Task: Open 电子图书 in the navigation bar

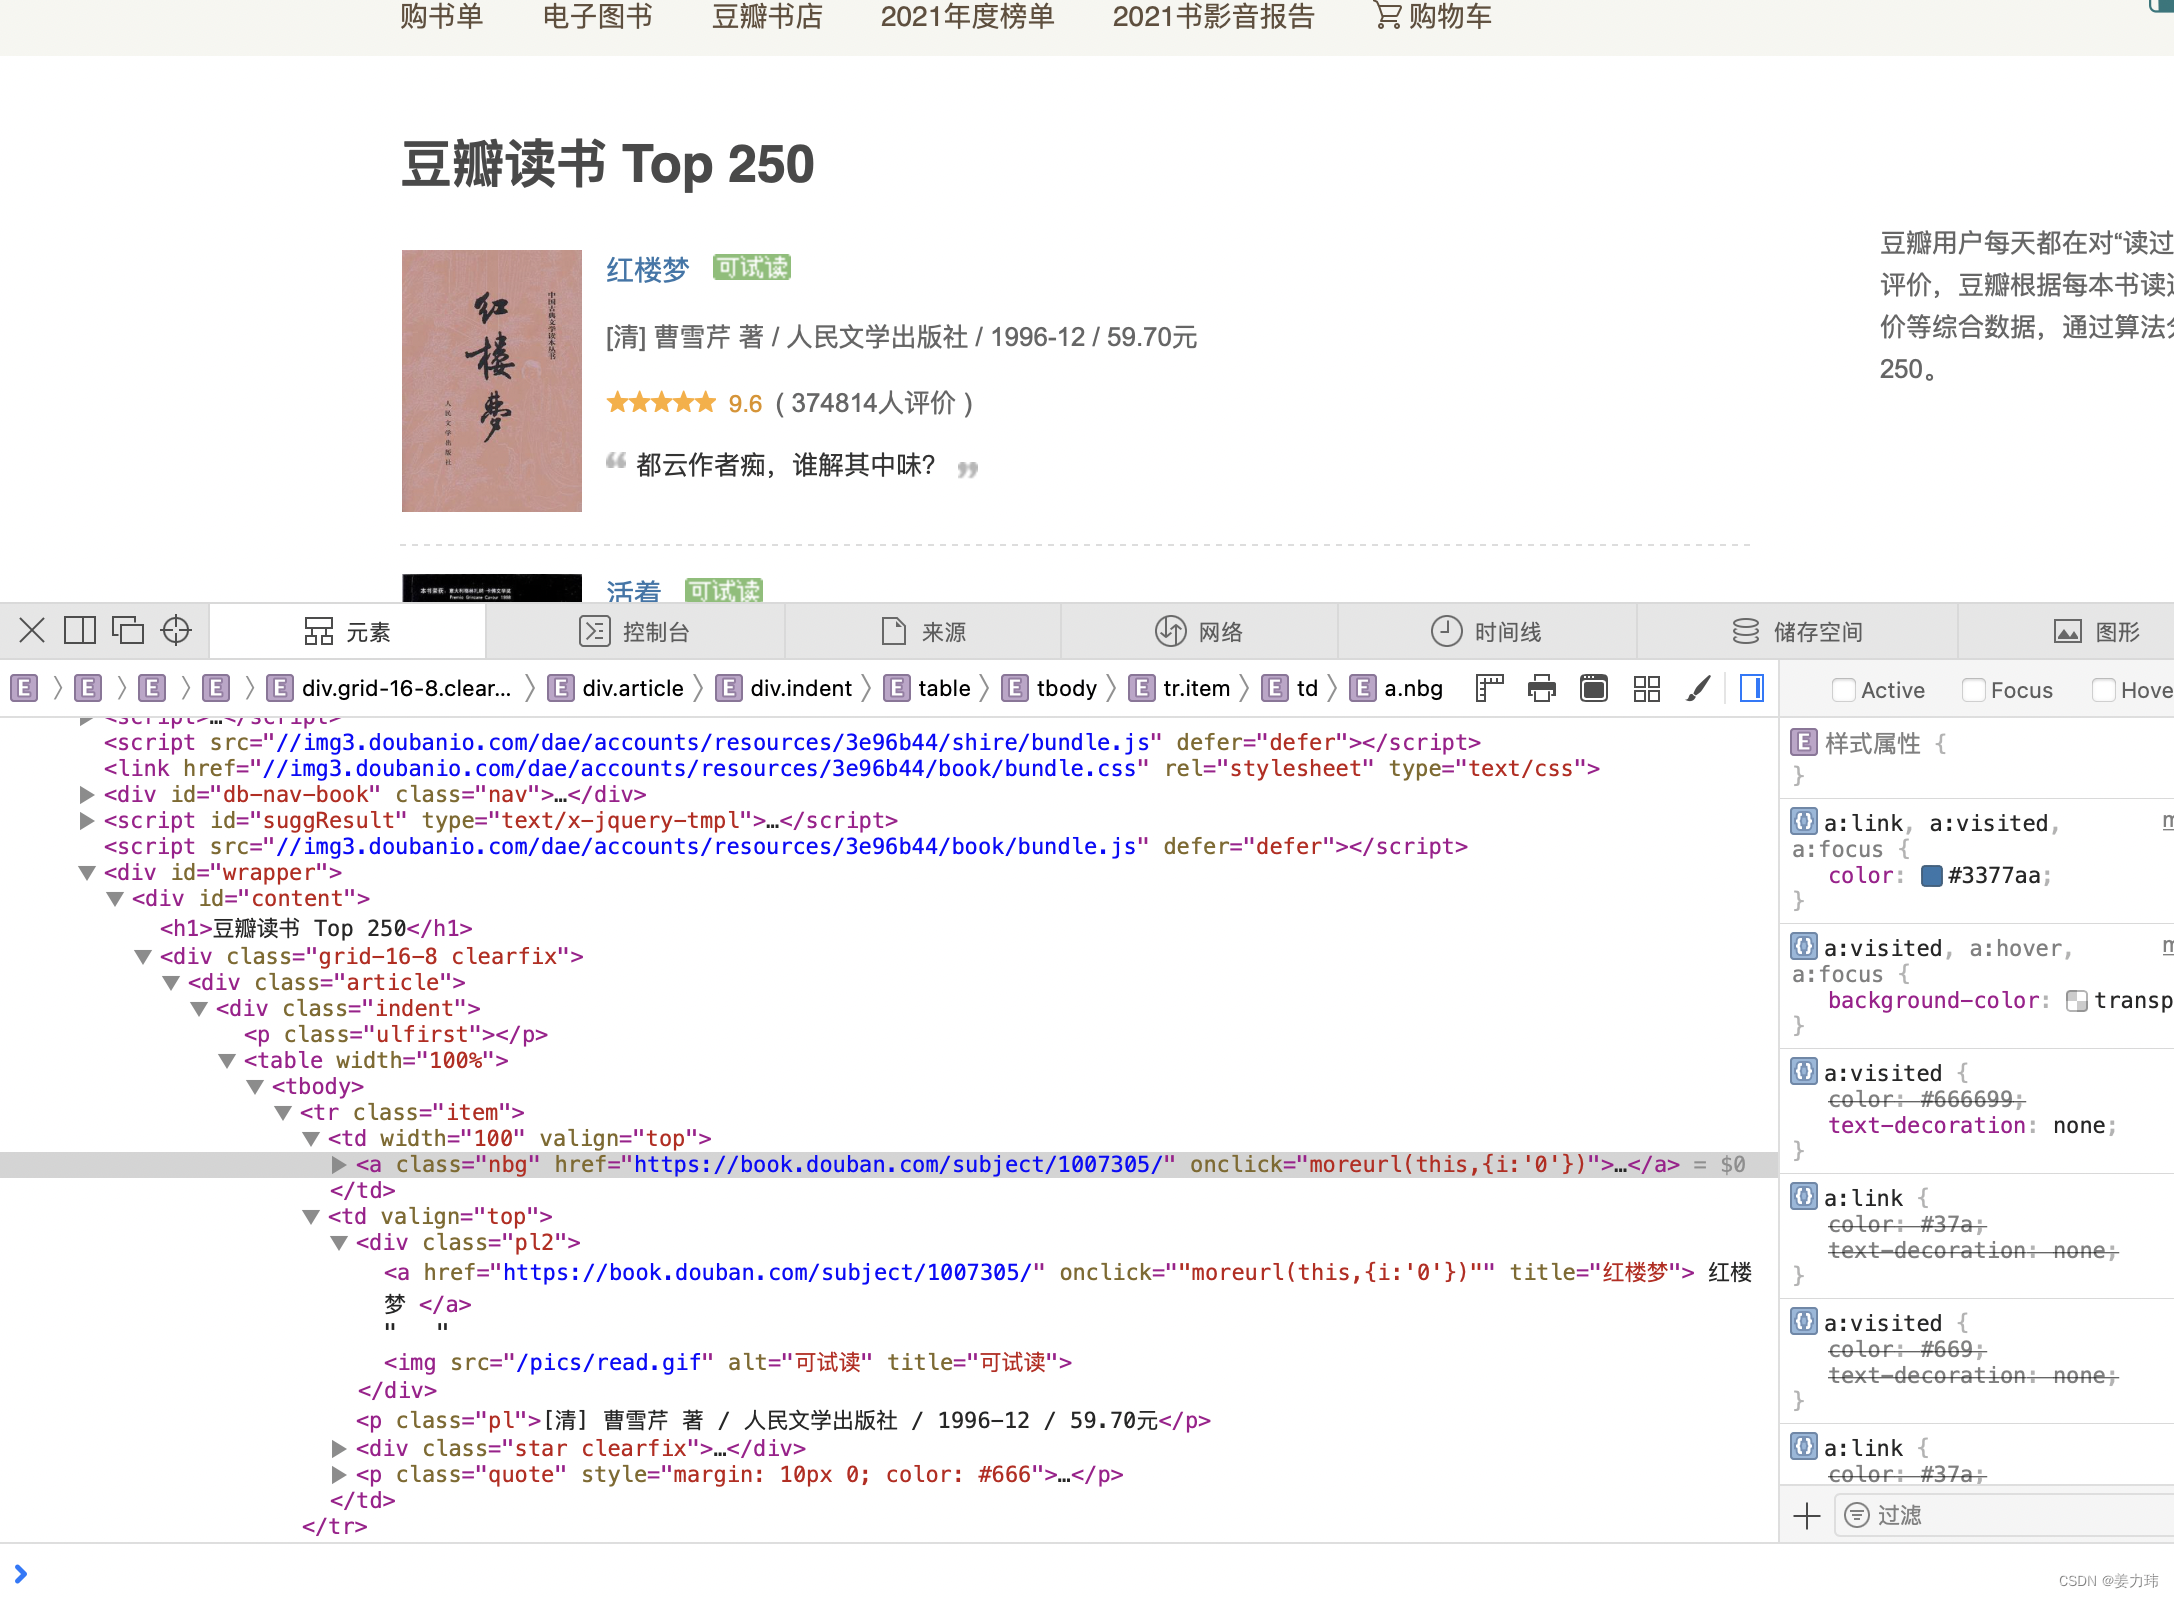Action: click(597, 17)
